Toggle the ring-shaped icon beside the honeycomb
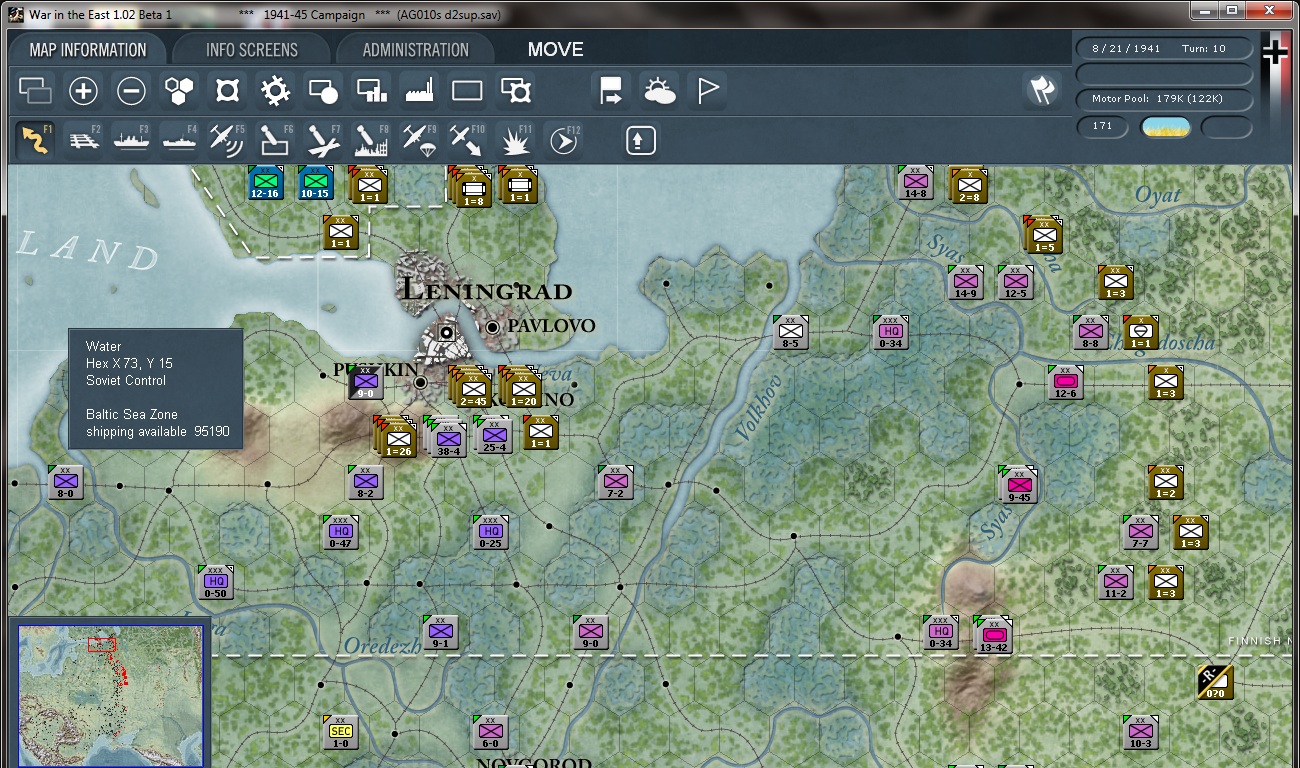Screen dimensions: 1300x768 coord(227,92)
